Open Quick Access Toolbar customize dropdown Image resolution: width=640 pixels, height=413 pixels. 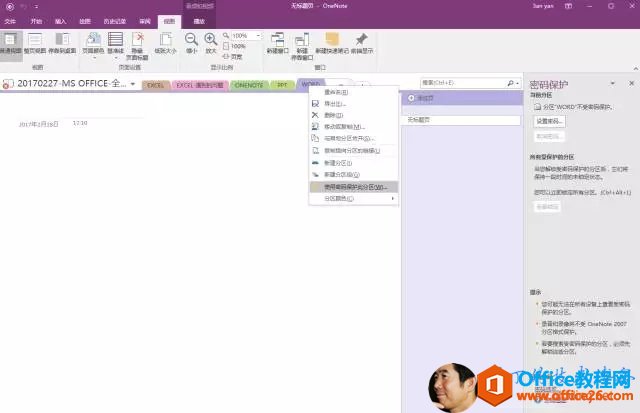tap(36, 7)
